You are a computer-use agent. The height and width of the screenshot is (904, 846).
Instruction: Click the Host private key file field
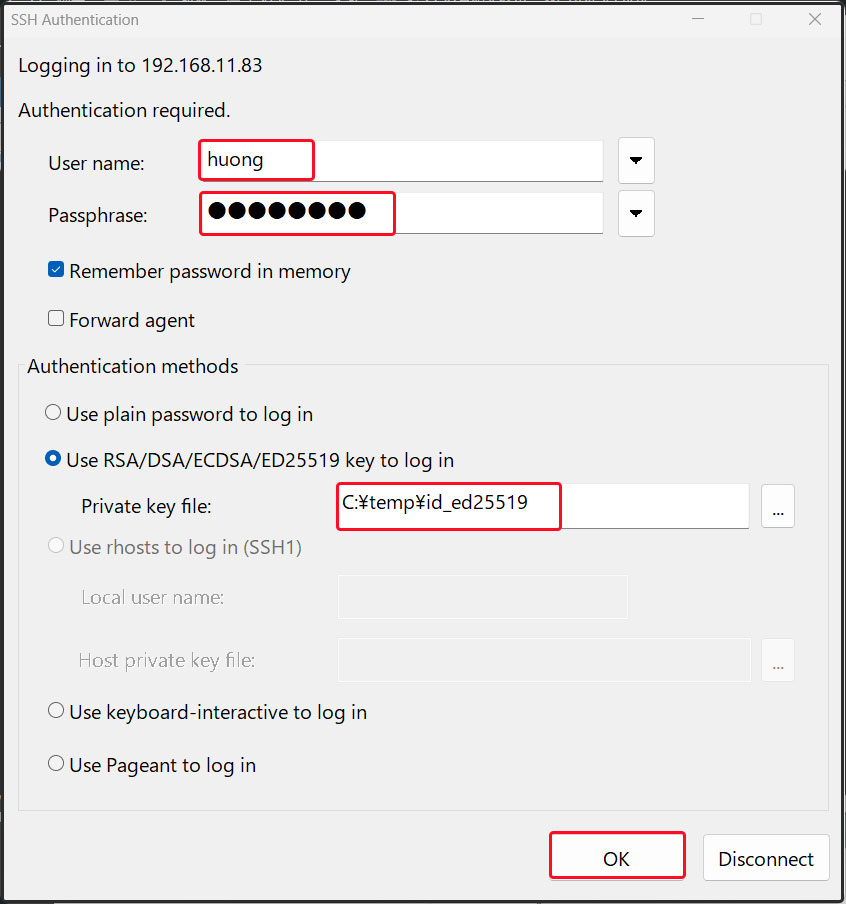pyautogui.click(x=544, y=660)
